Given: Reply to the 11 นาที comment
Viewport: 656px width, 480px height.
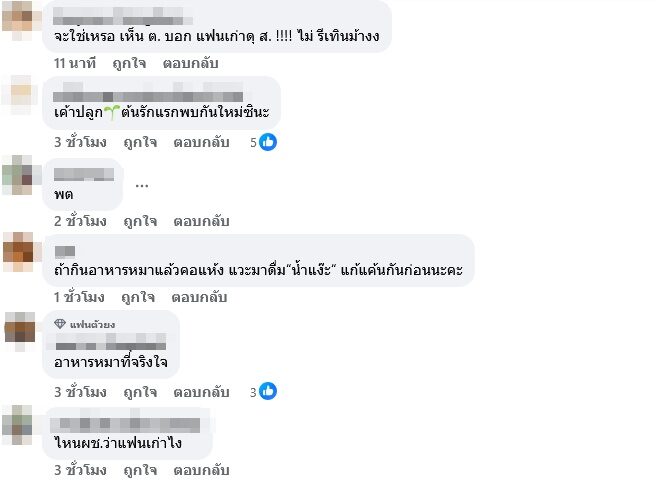Looking at the screenshot, I should tap(190, 64).
